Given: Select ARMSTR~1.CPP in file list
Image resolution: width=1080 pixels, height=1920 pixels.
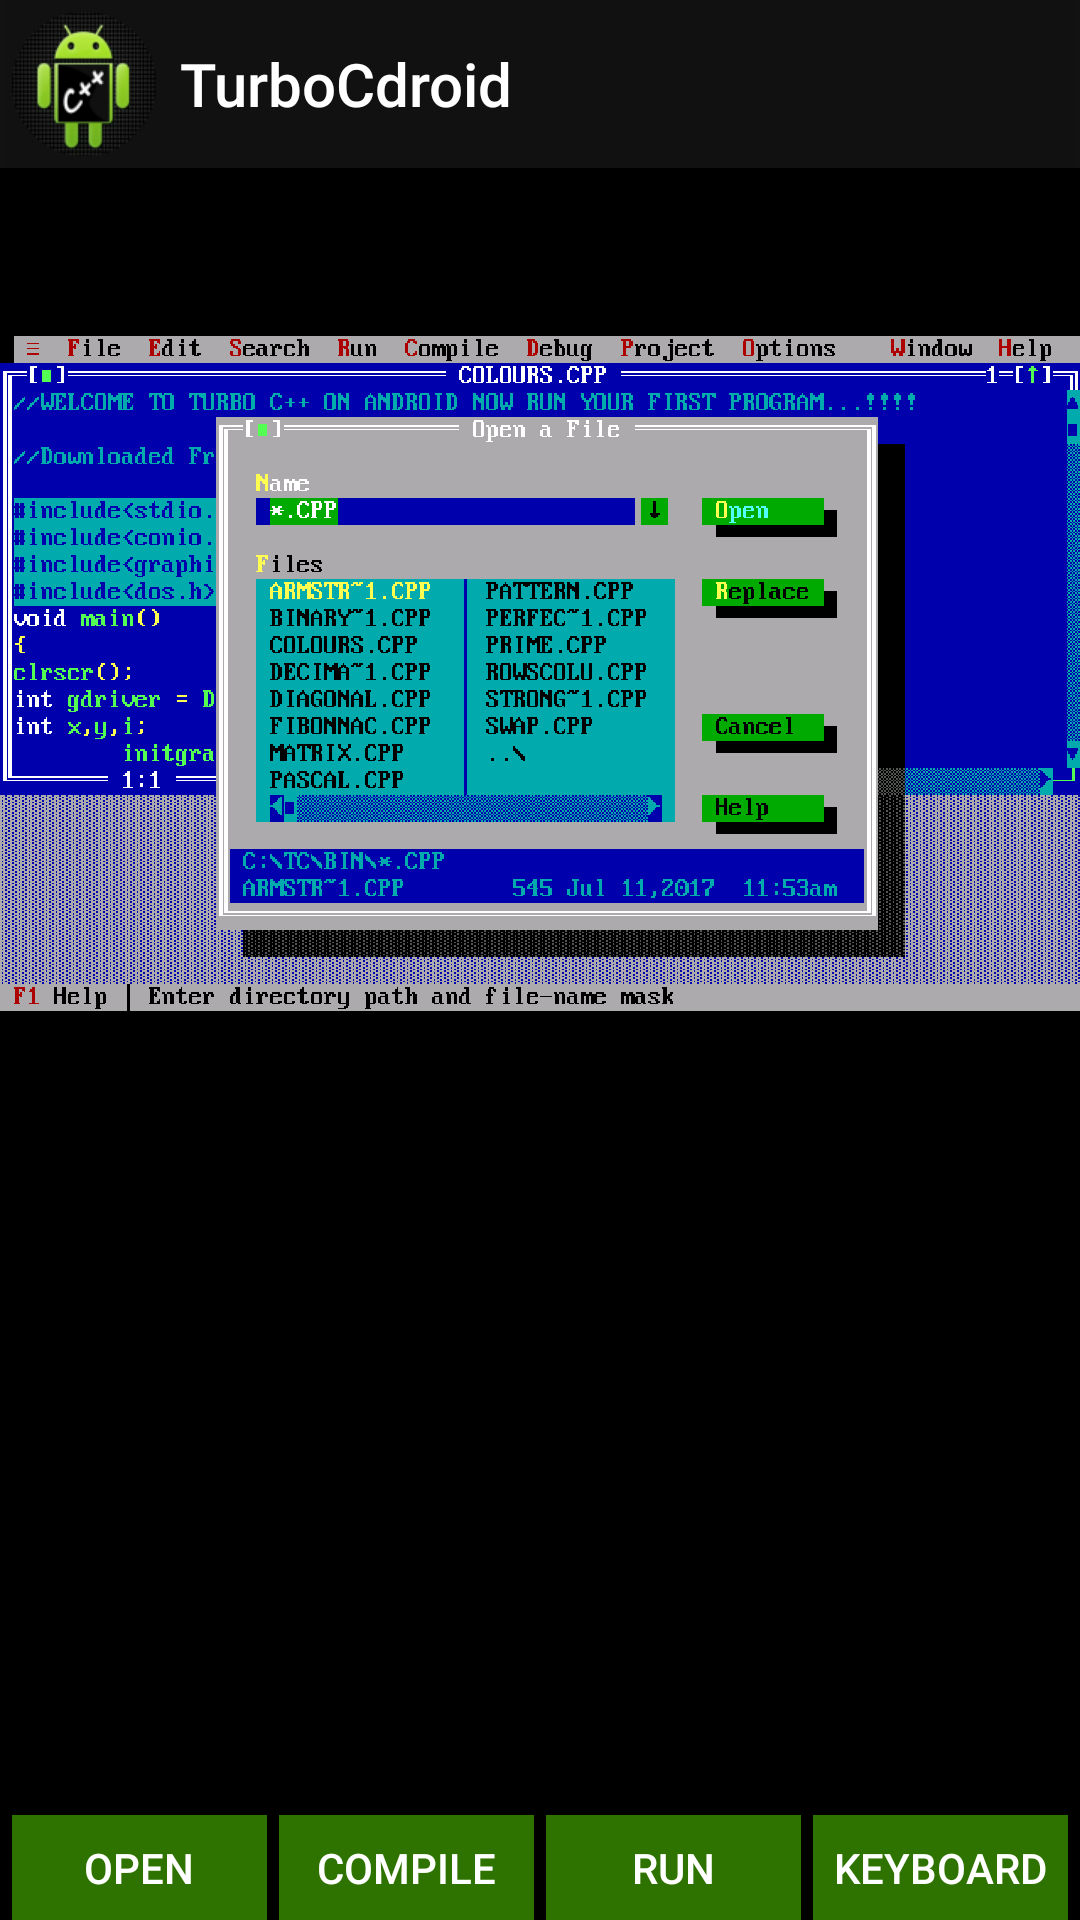Looking at the screenshot, I should tap(350, 592).
